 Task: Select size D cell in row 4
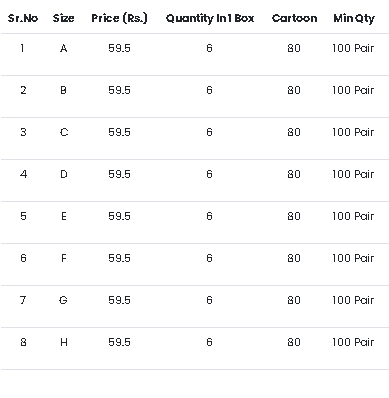click(x=64, y=174)
